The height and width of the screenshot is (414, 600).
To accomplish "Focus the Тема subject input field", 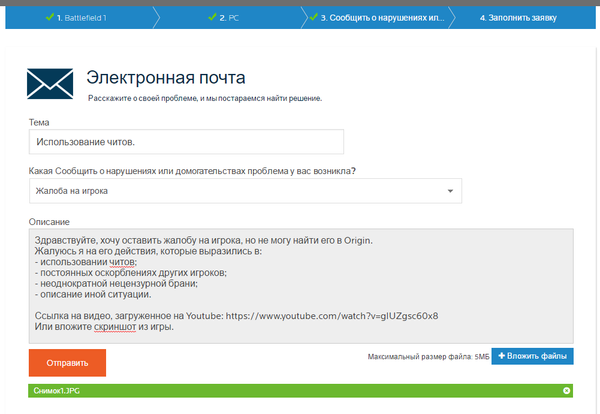I will tap(186, 142).
